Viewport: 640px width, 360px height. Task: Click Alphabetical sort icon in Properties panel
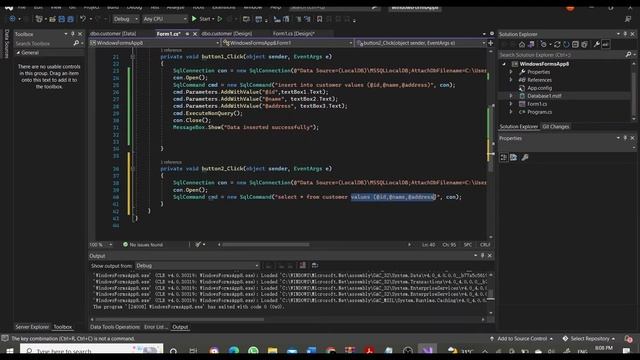(513, 158)
